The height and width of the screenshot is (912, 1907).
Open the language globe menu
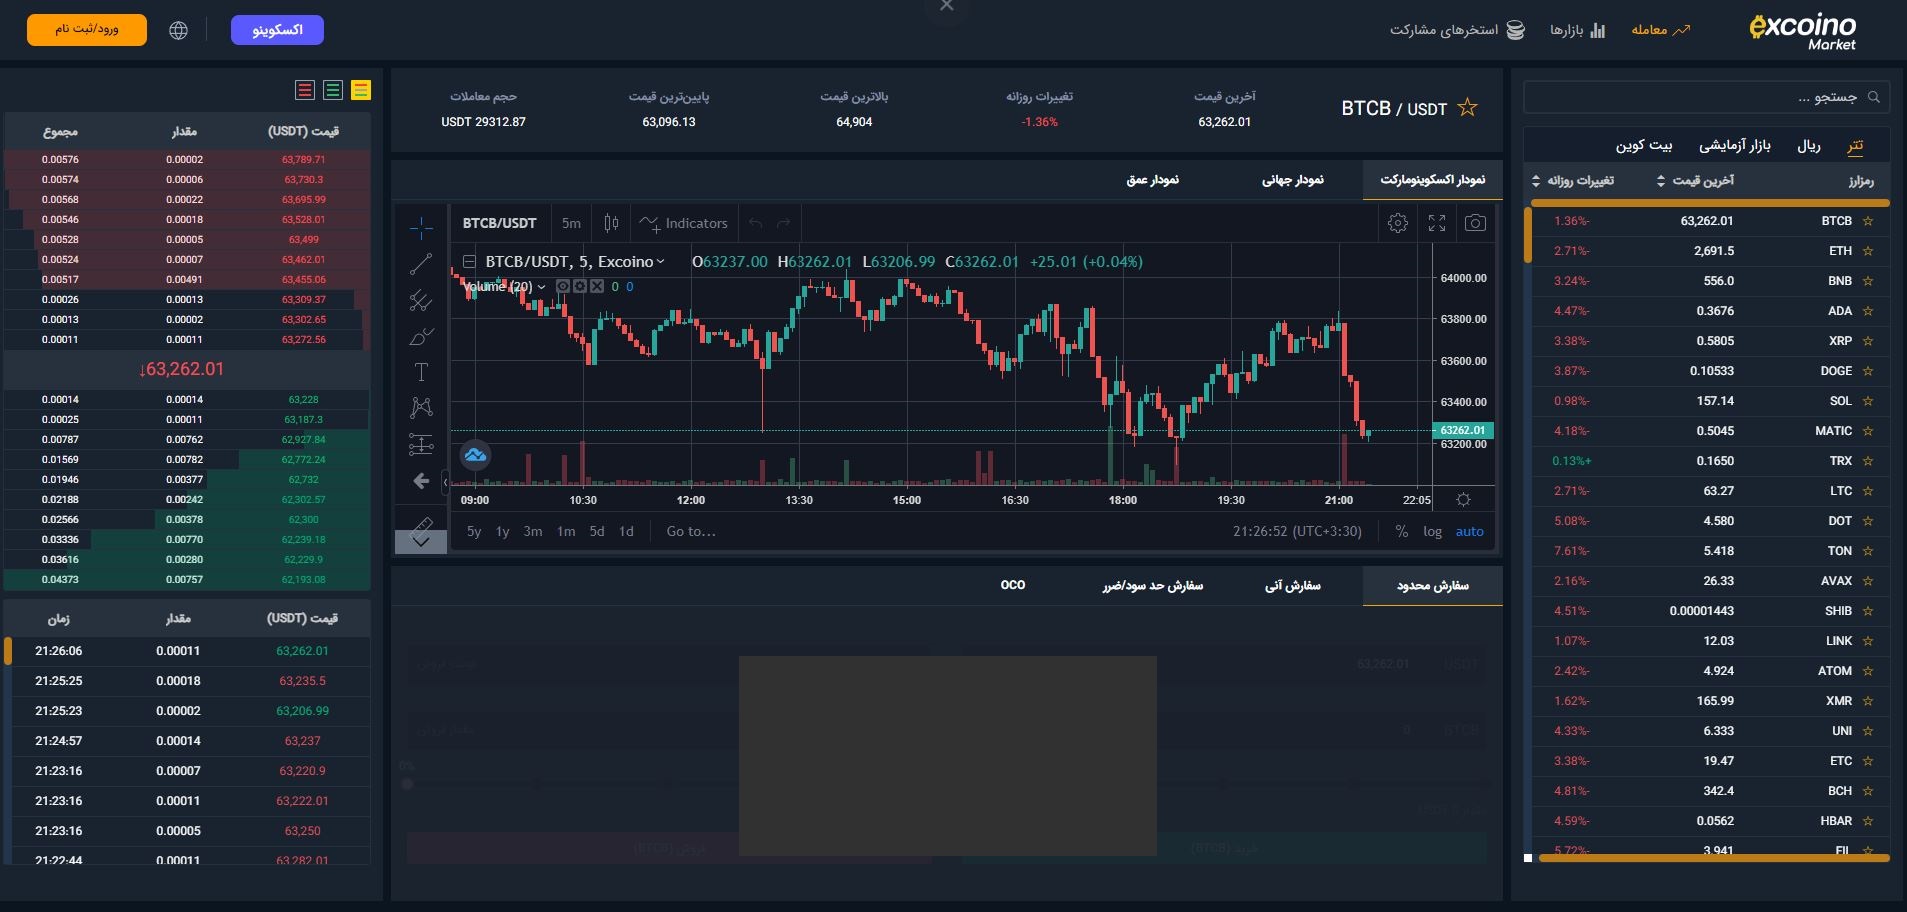click(178, 30)
